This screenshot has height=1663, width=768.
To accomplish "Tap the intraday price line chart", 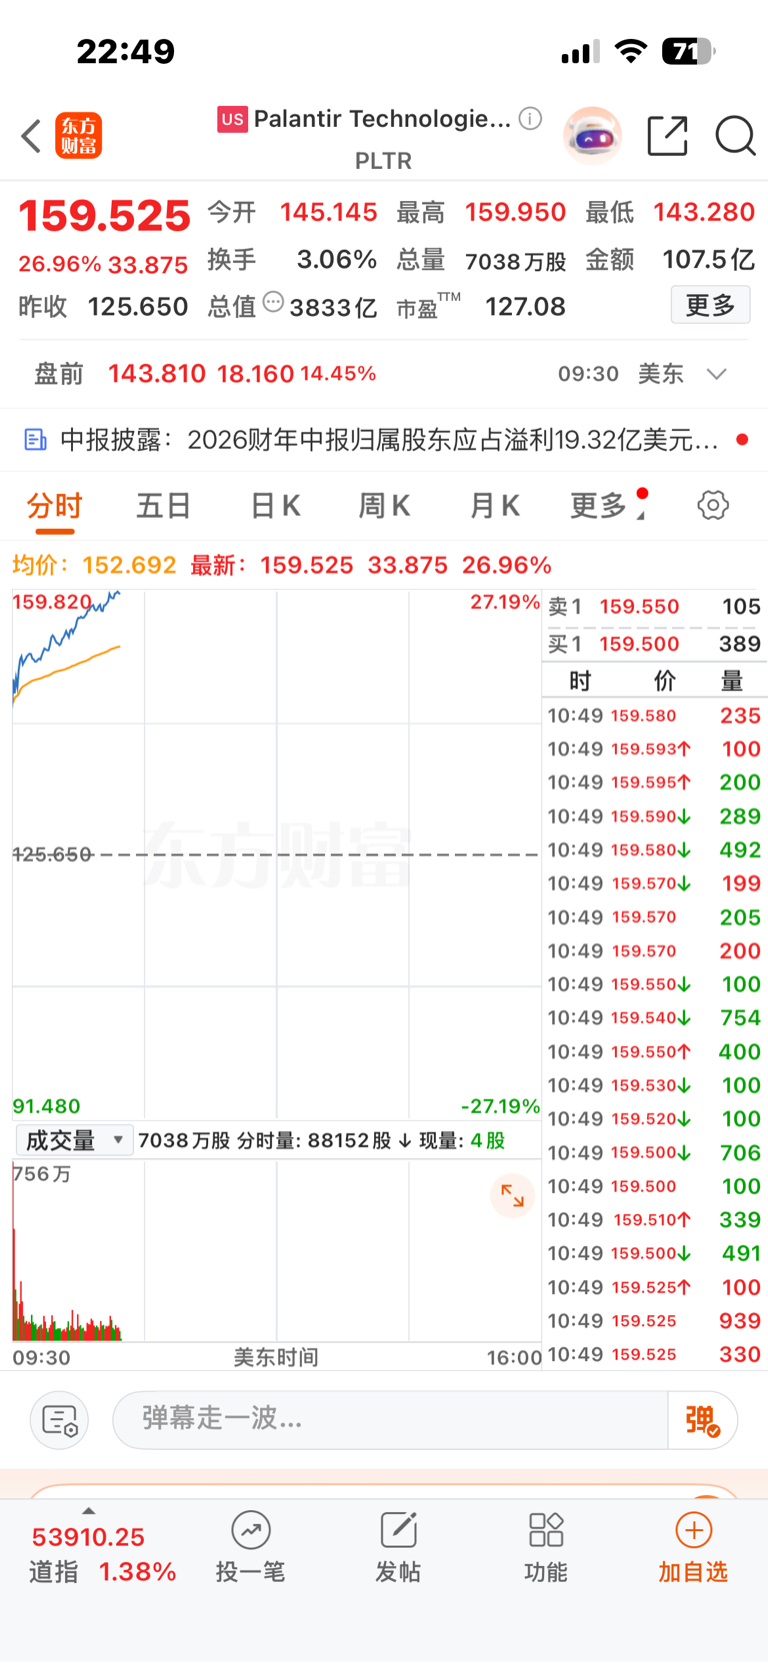I will pyautogui.click(x=276, y=855).
